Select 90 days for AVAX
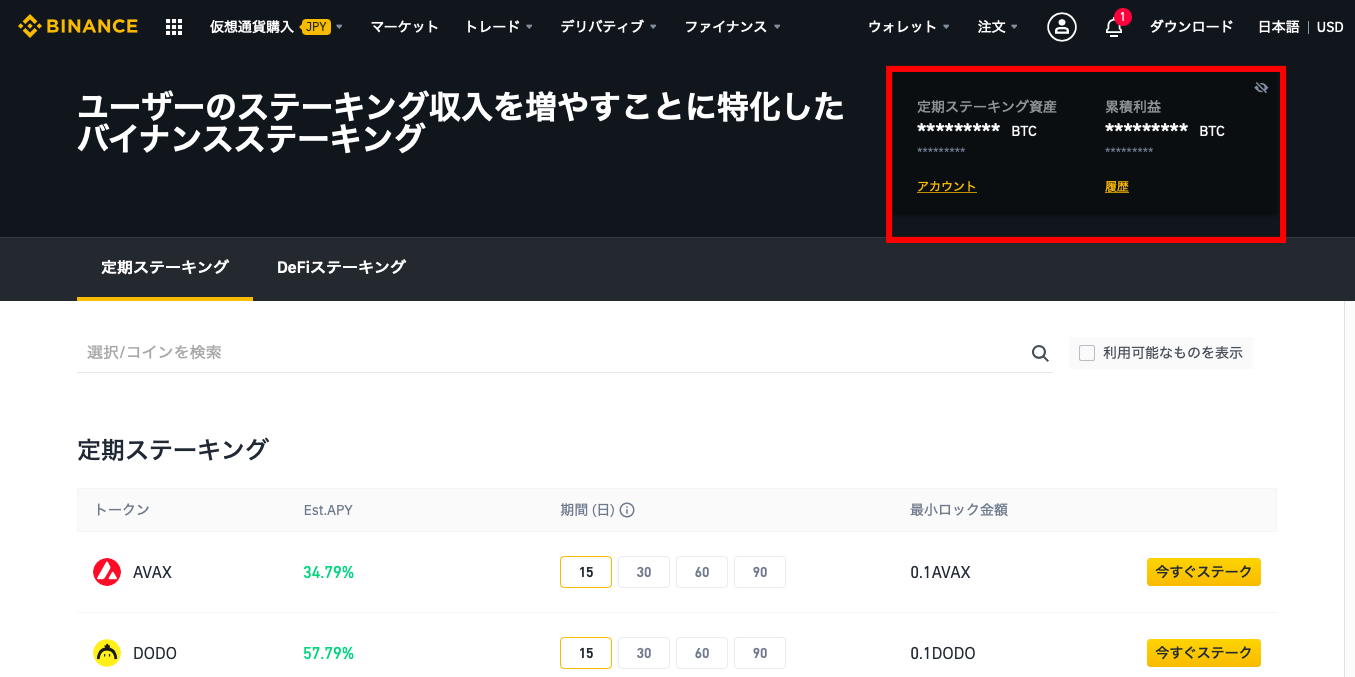 760,572
